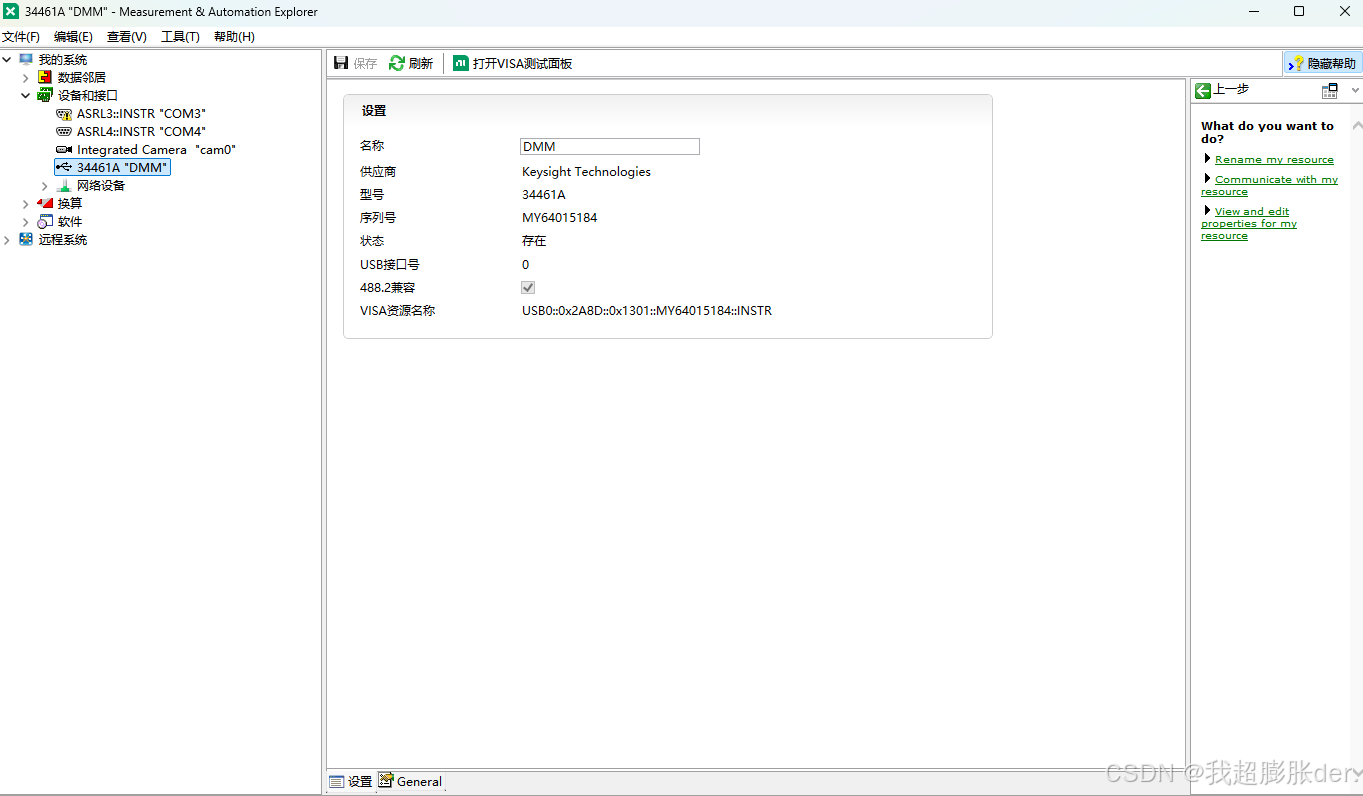Click the Network Devices (网络设备) icon
The width and height of the screenshot is (1363, 796).
click(64, 186)
